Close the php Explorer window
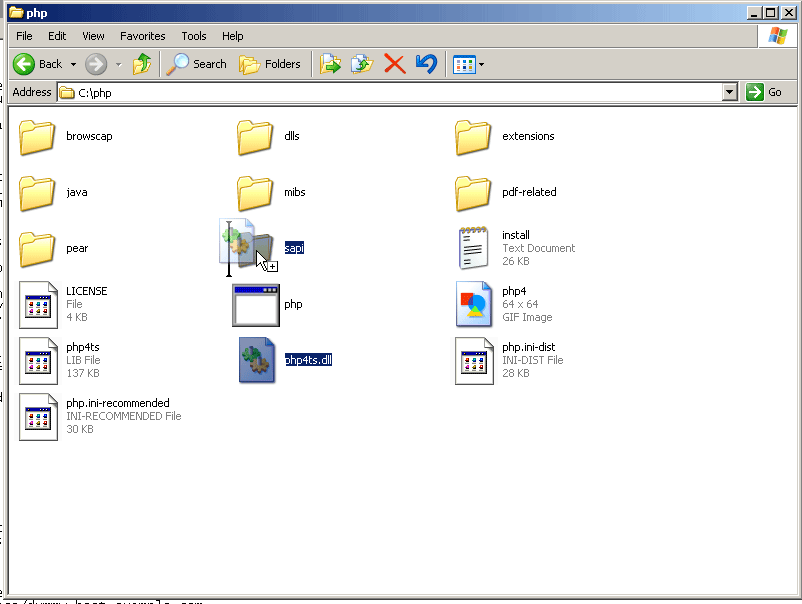The width and height of the screenshot is (802, 604). [x=788, y=13]
